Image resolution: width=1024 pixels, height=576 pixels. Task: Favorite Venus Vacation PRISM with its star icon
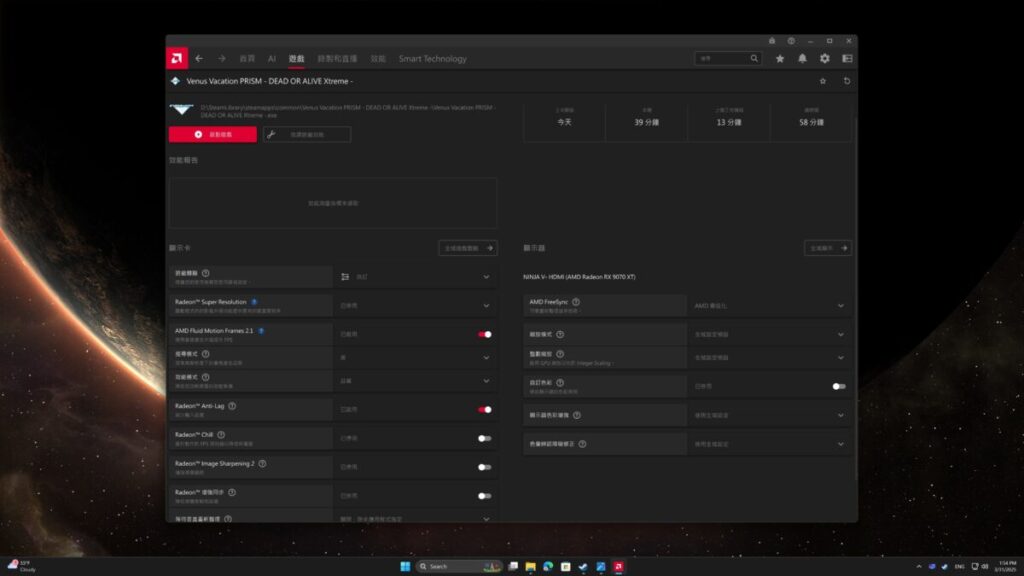(823, 81)
